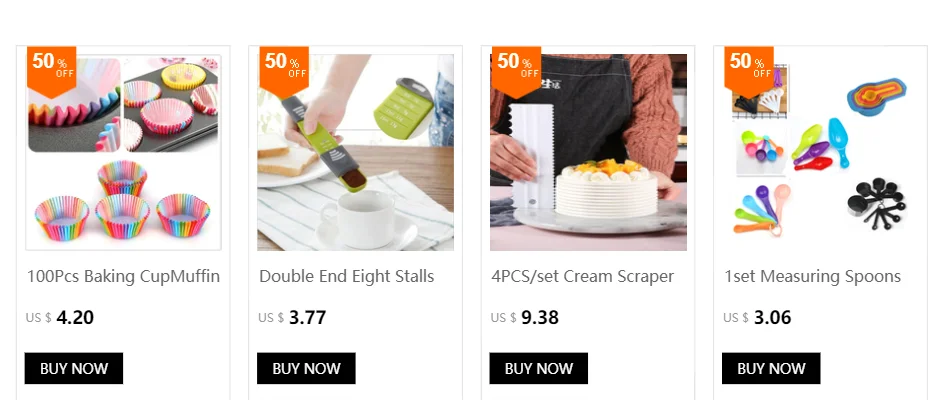Click 50% off badge on cream scraper

[x=516, y=70]
